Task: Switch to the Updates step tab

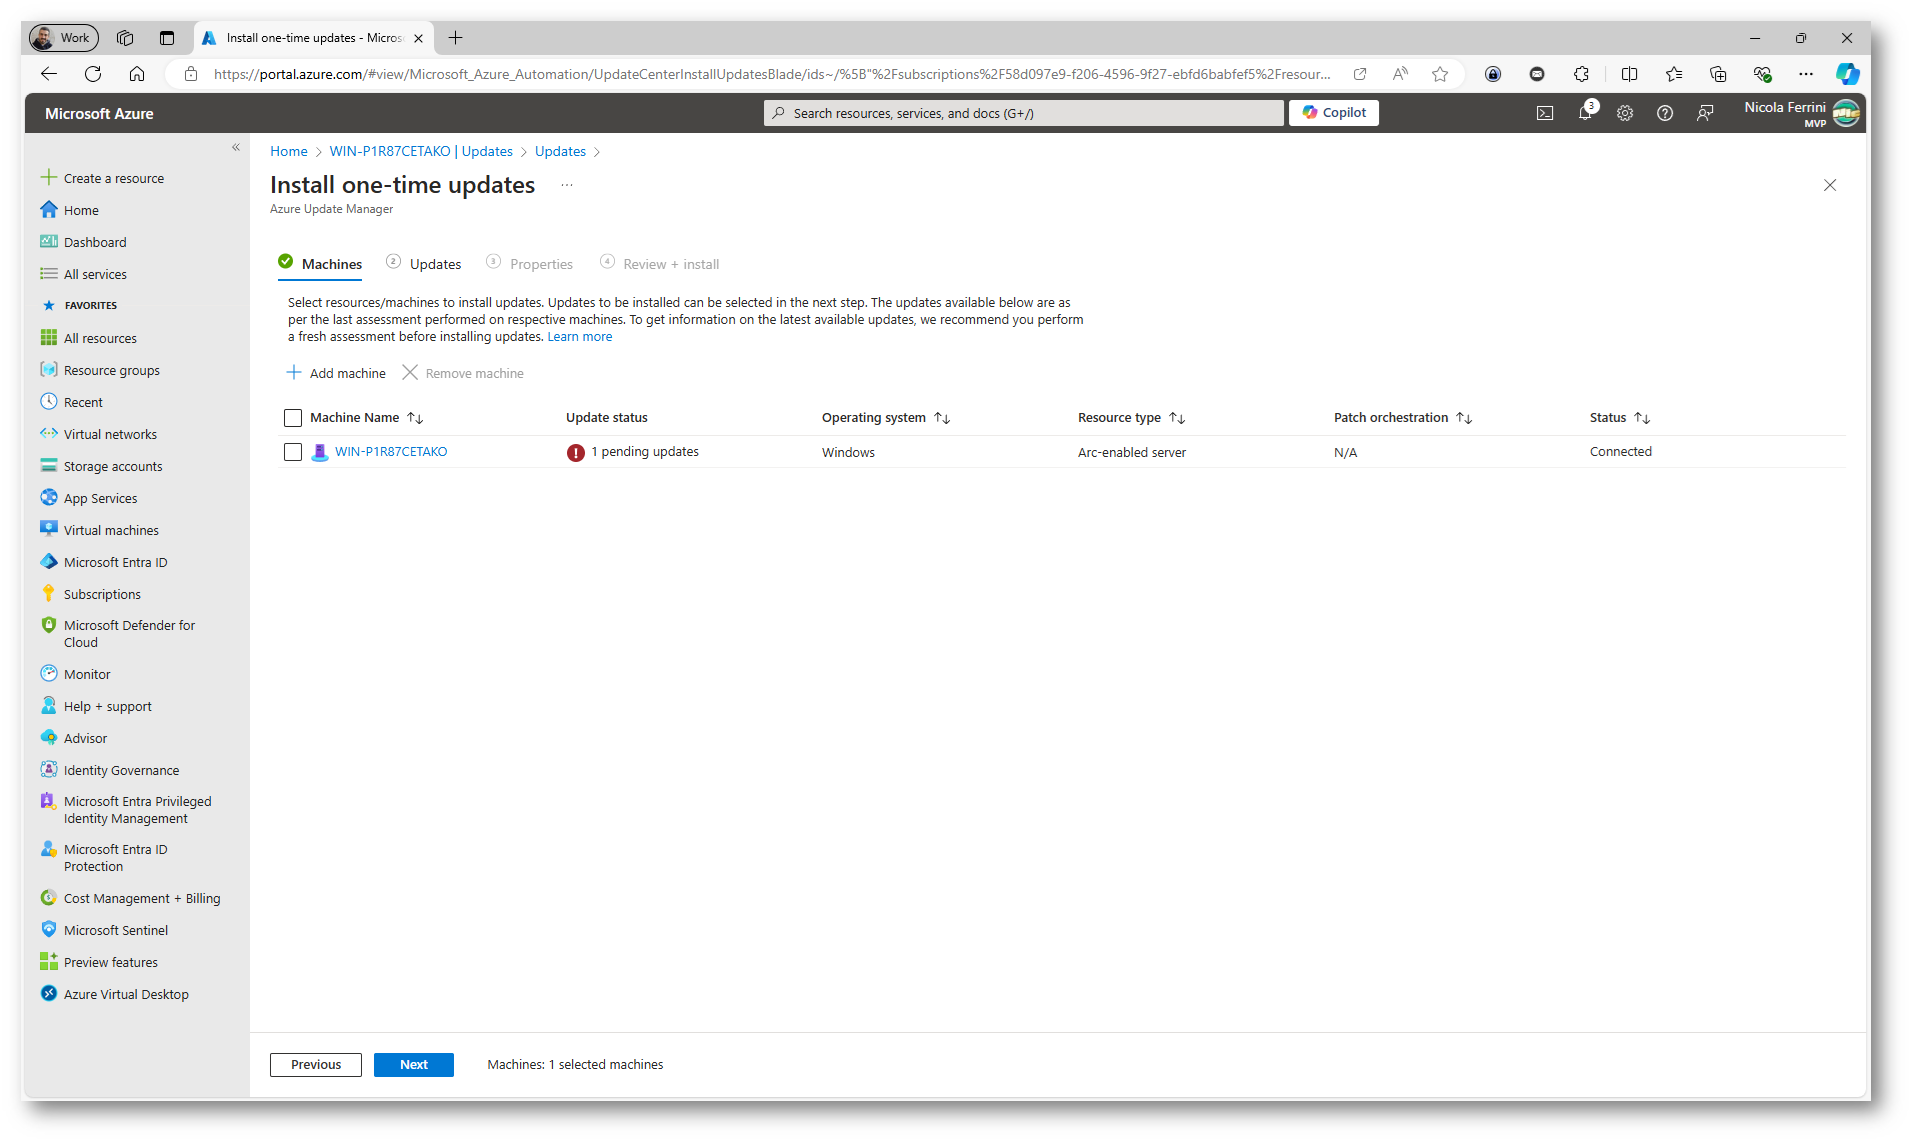Action: point(434,264)
